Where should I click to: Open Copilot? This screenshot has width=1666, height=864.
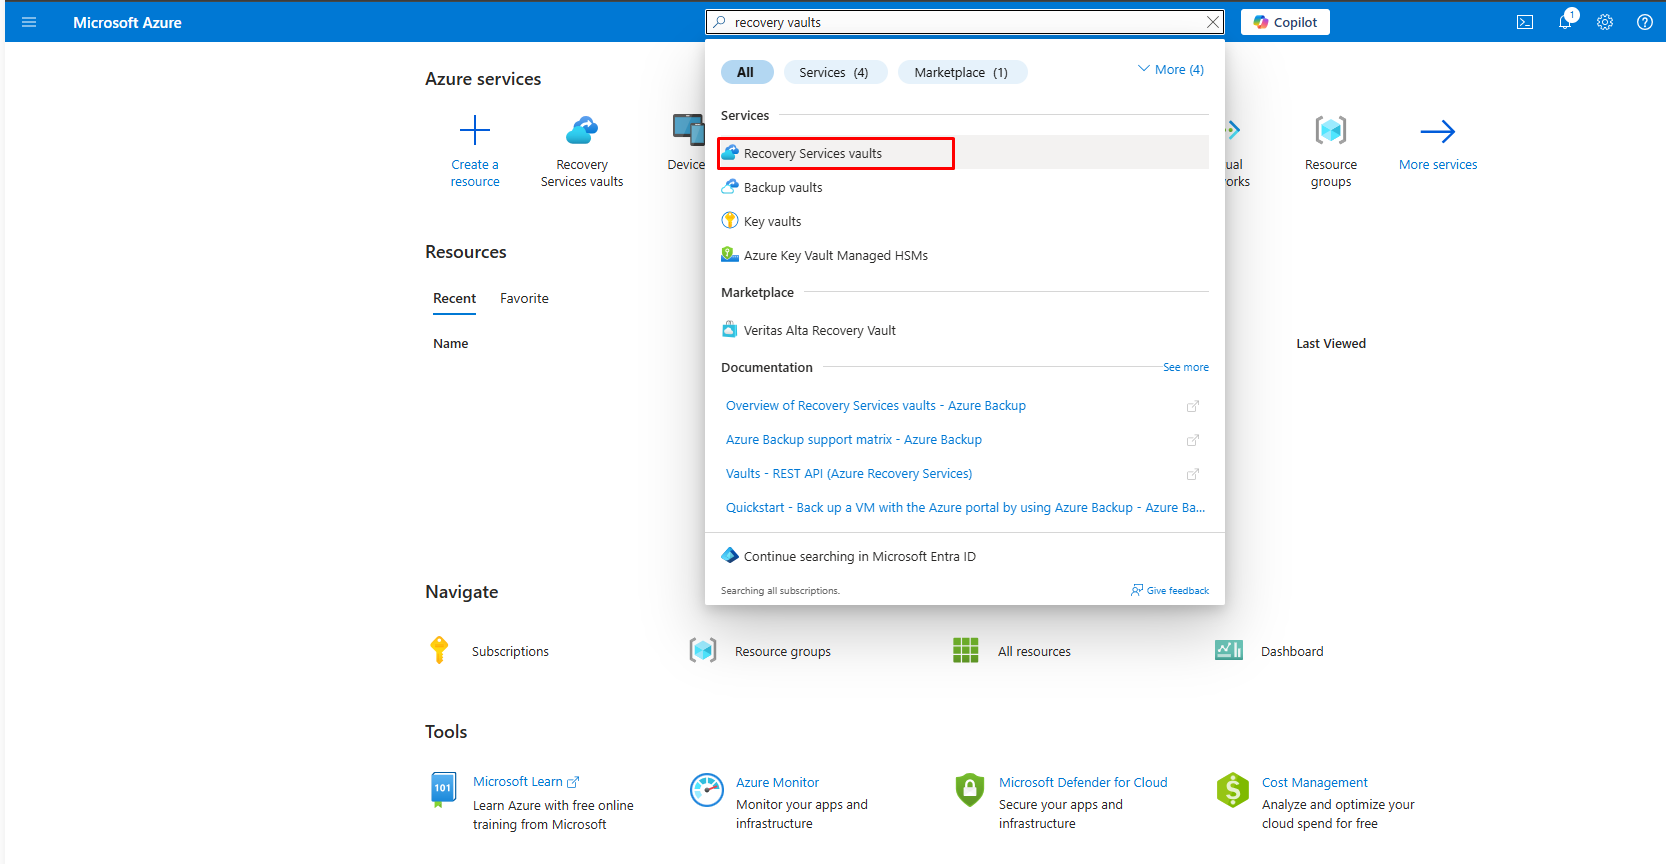tap(1285, 22)
